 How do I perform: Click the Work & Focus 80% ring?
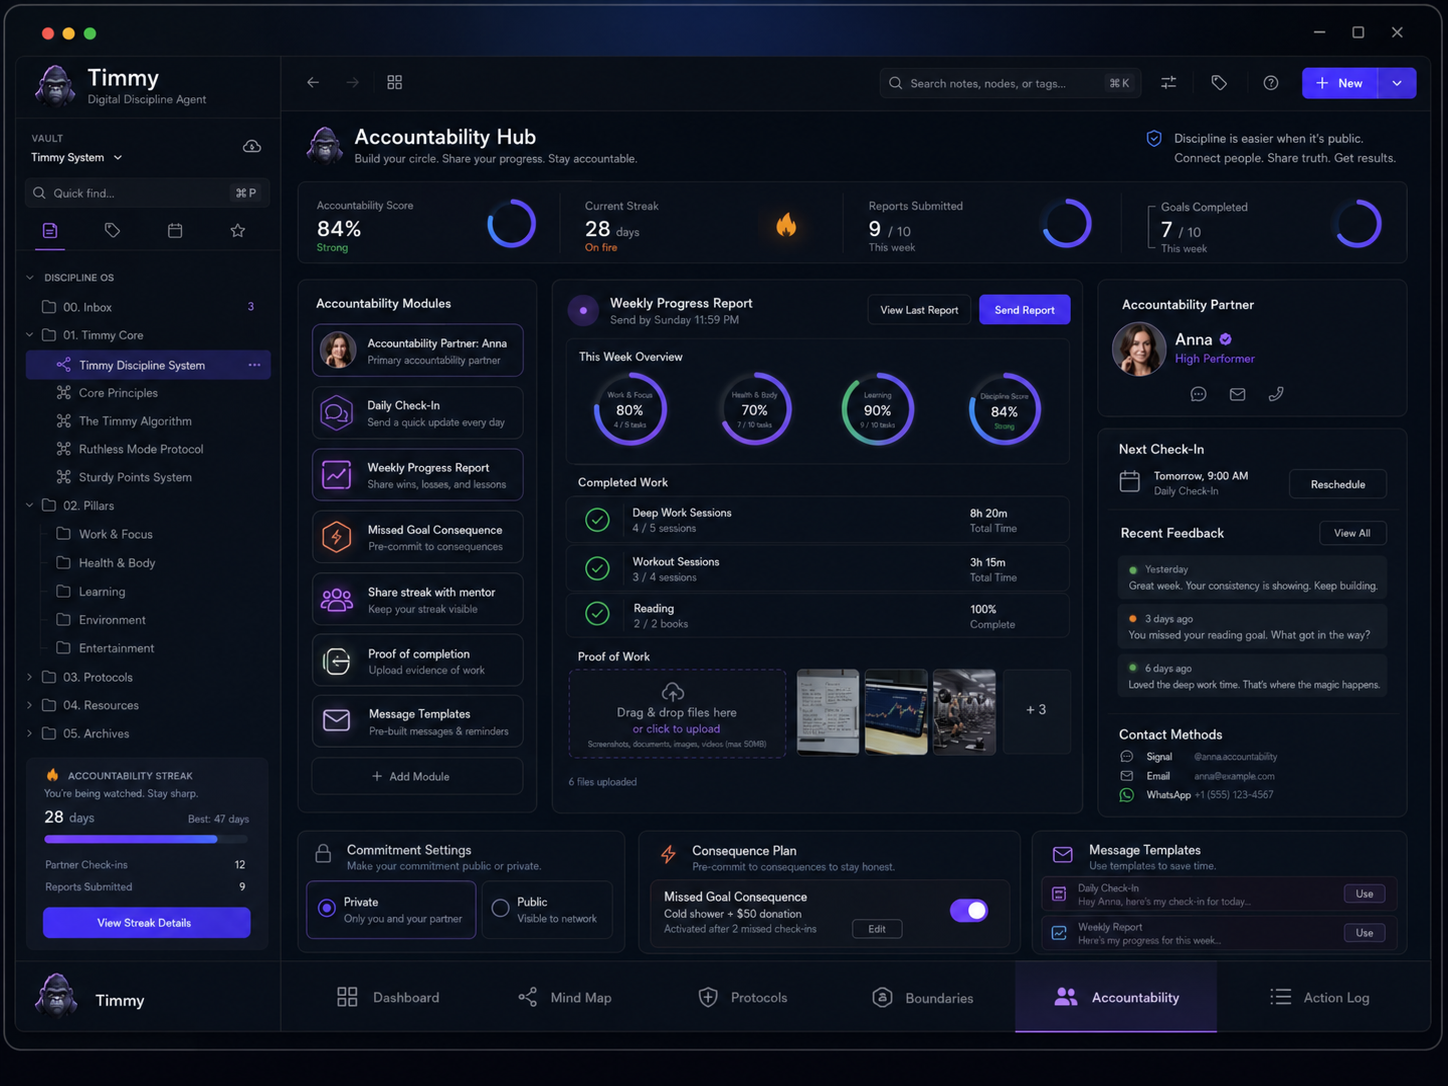630,409
